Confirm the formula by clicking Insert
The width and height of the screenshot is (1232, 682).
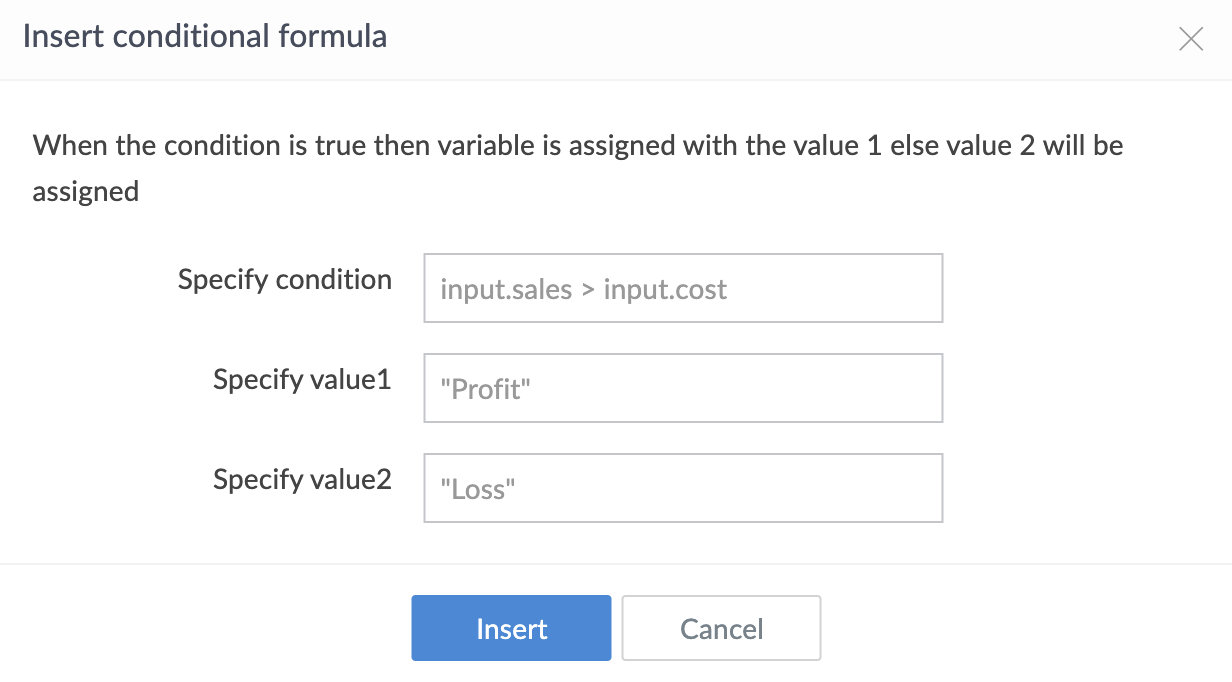[x=511, y=628]
